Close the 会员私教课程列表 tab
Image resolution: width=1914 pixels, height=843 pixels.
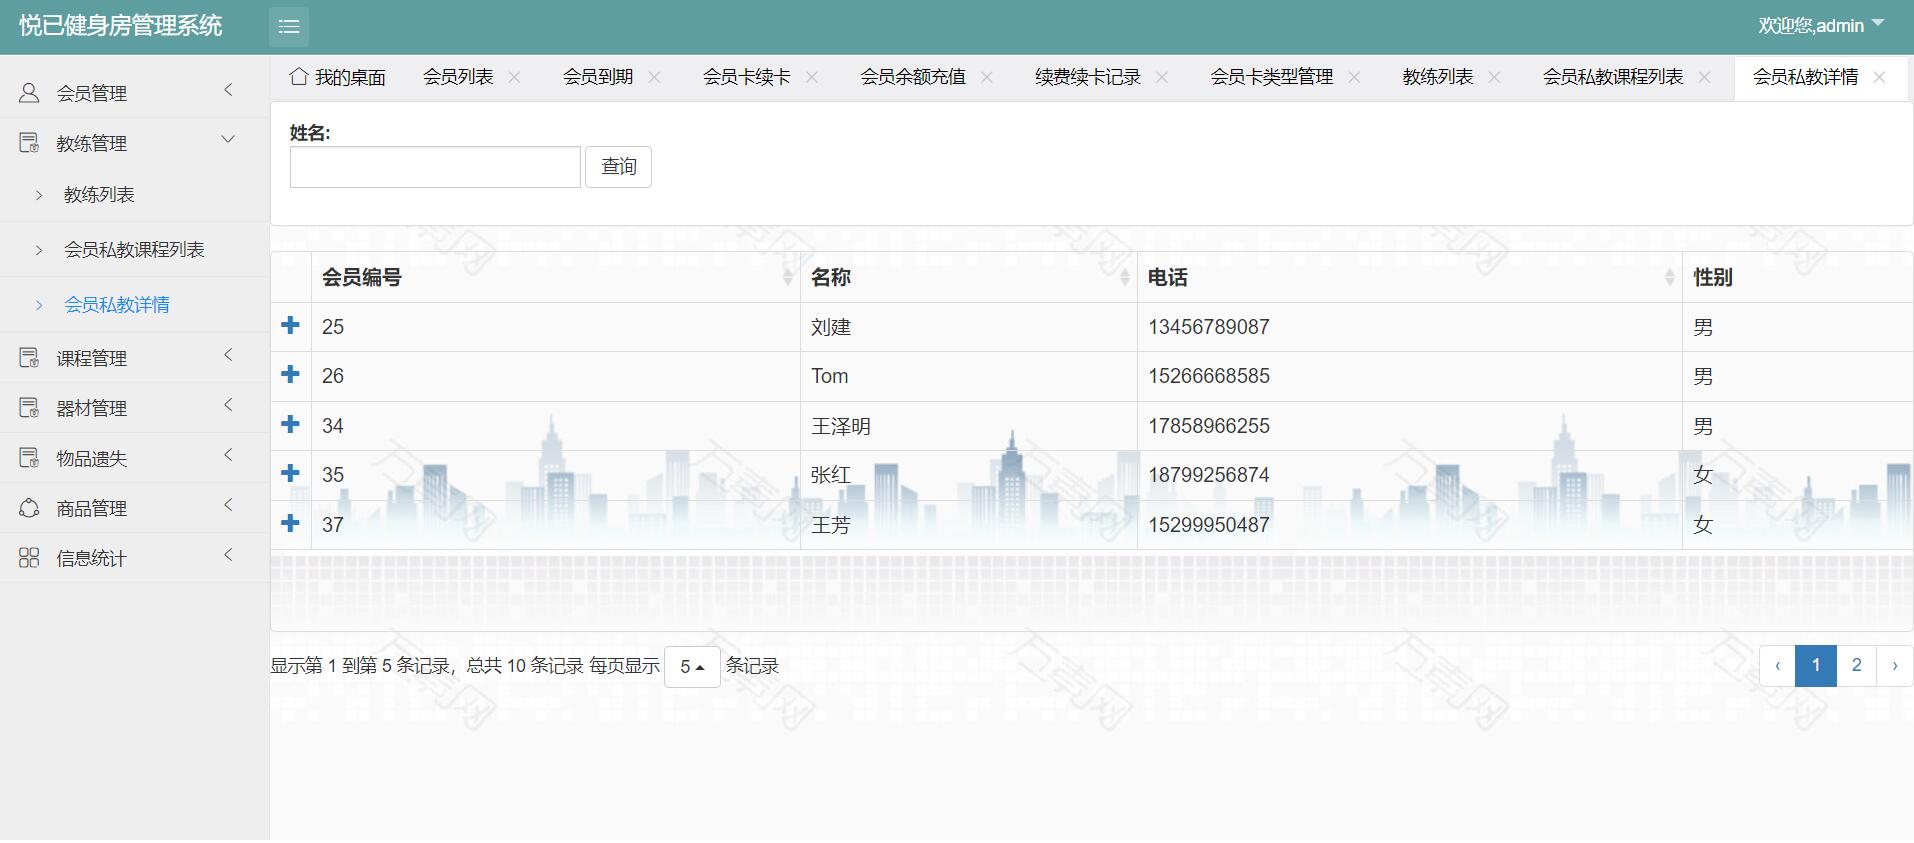click(x=1704, y=77)
